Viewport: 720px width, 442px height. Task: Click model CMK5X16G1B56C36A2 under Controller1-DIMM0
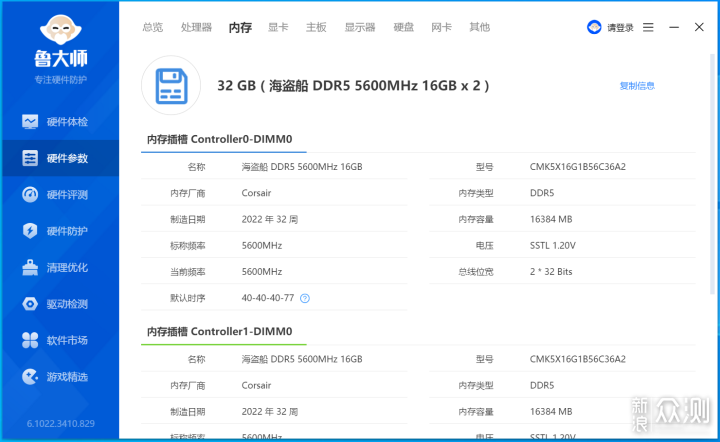578,359
